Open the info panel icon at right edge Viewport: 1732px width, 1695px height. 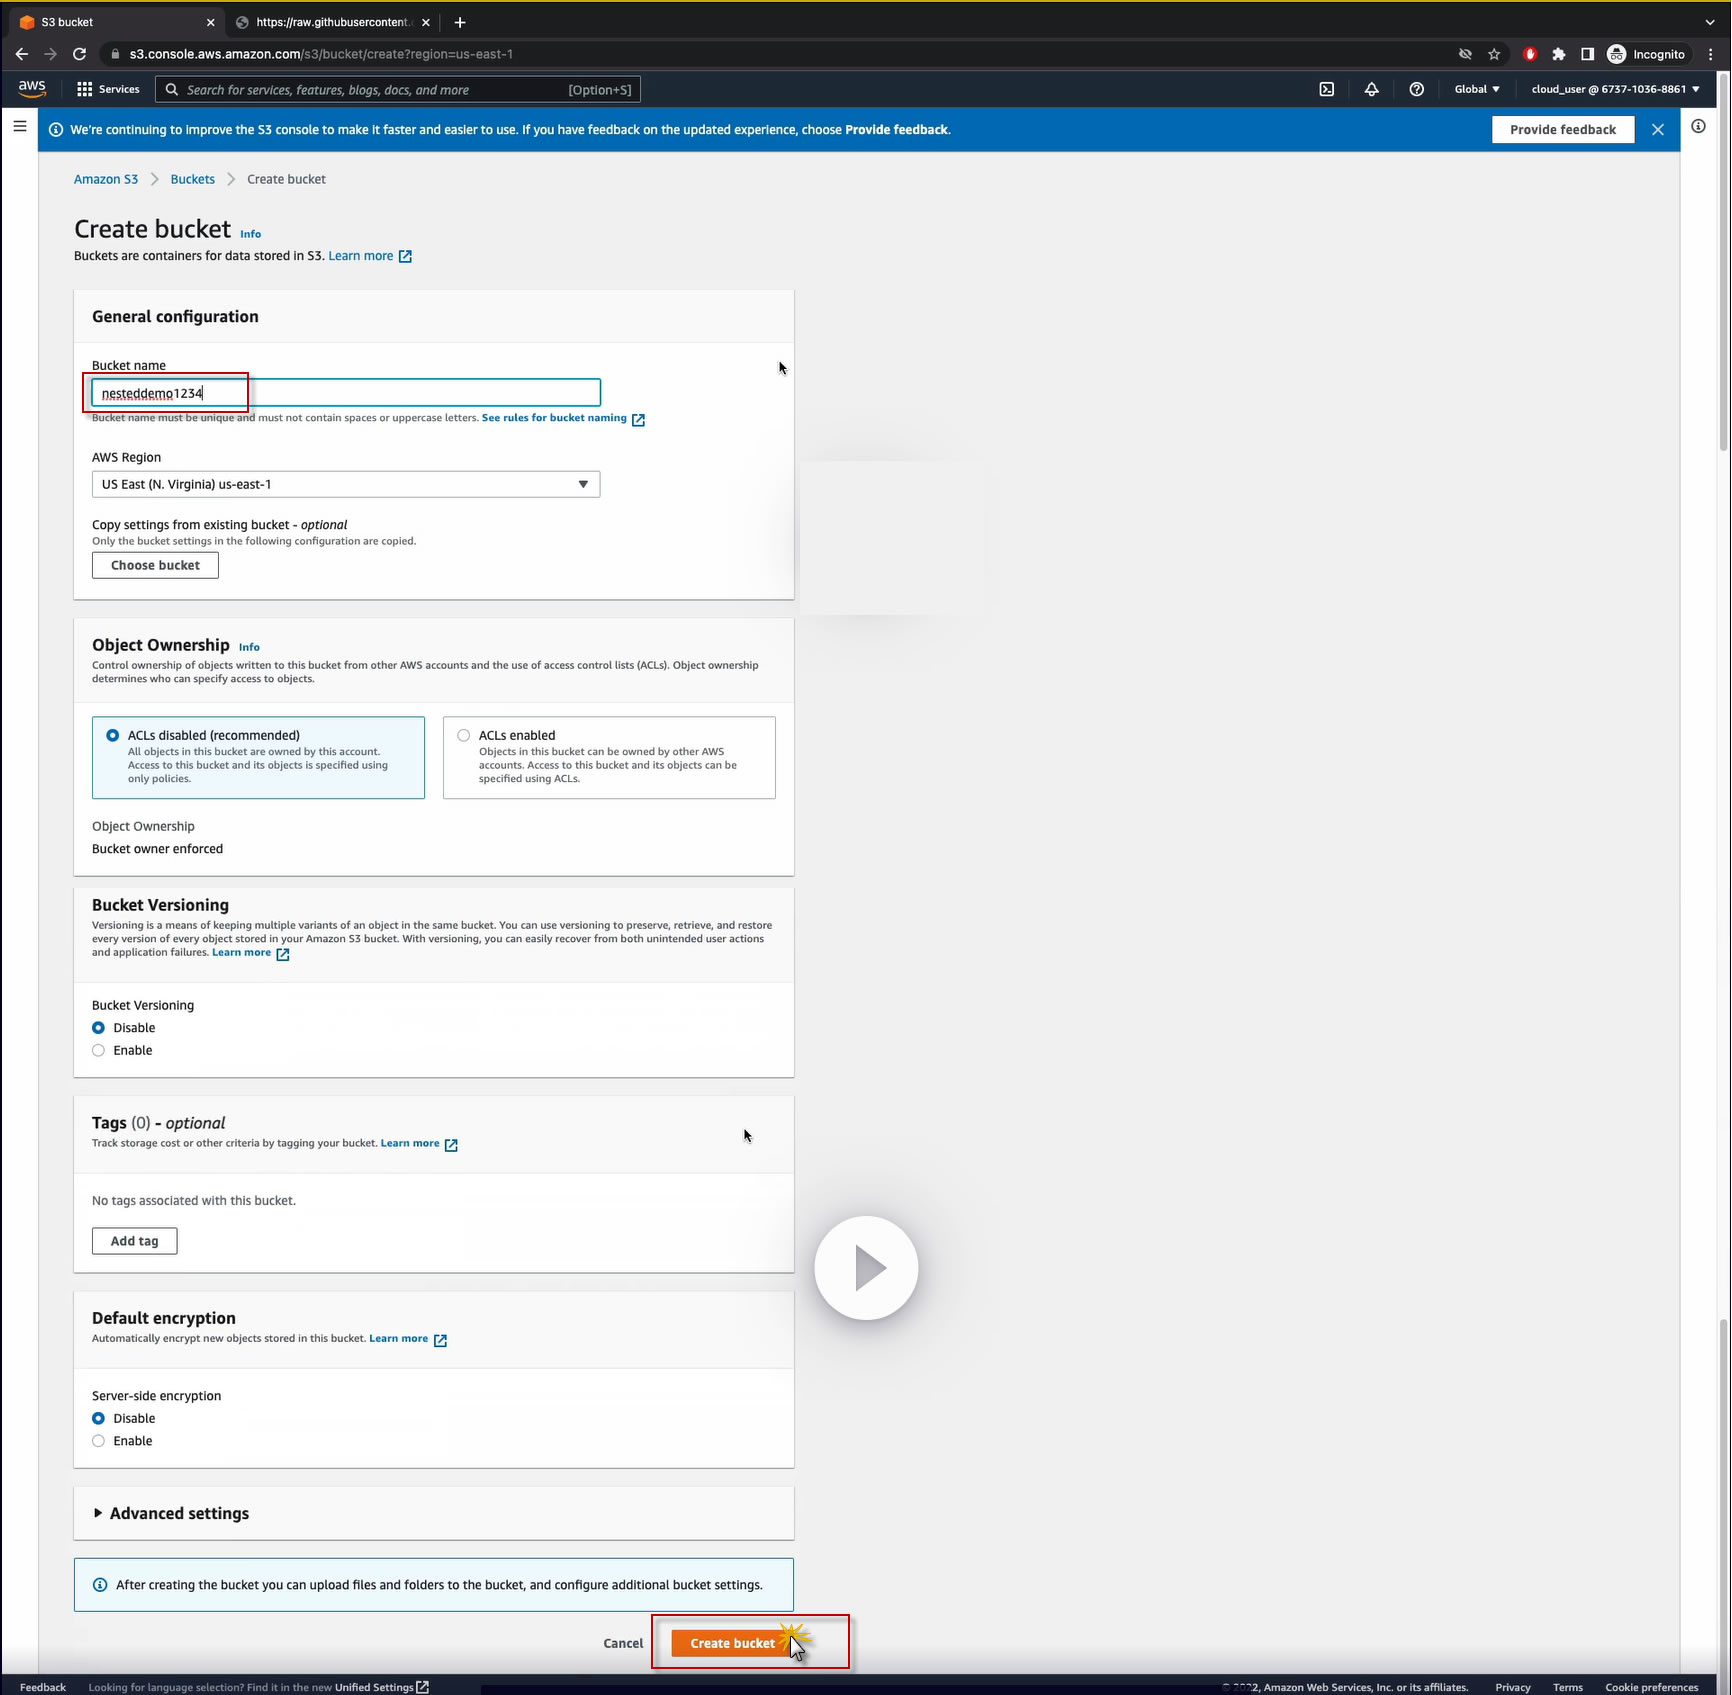[1699, 126]
